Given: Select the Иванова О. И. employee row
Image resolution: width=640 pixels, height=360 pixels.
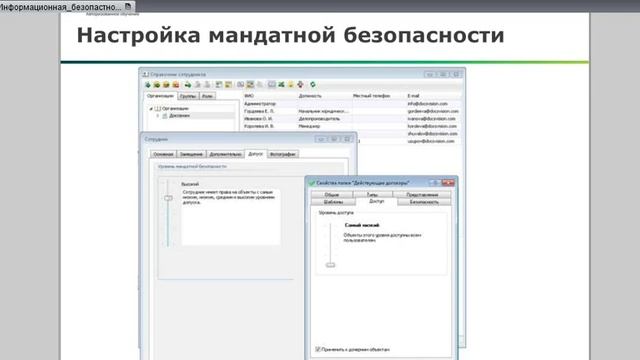Looking at the screenshot, I should point(353,119).
